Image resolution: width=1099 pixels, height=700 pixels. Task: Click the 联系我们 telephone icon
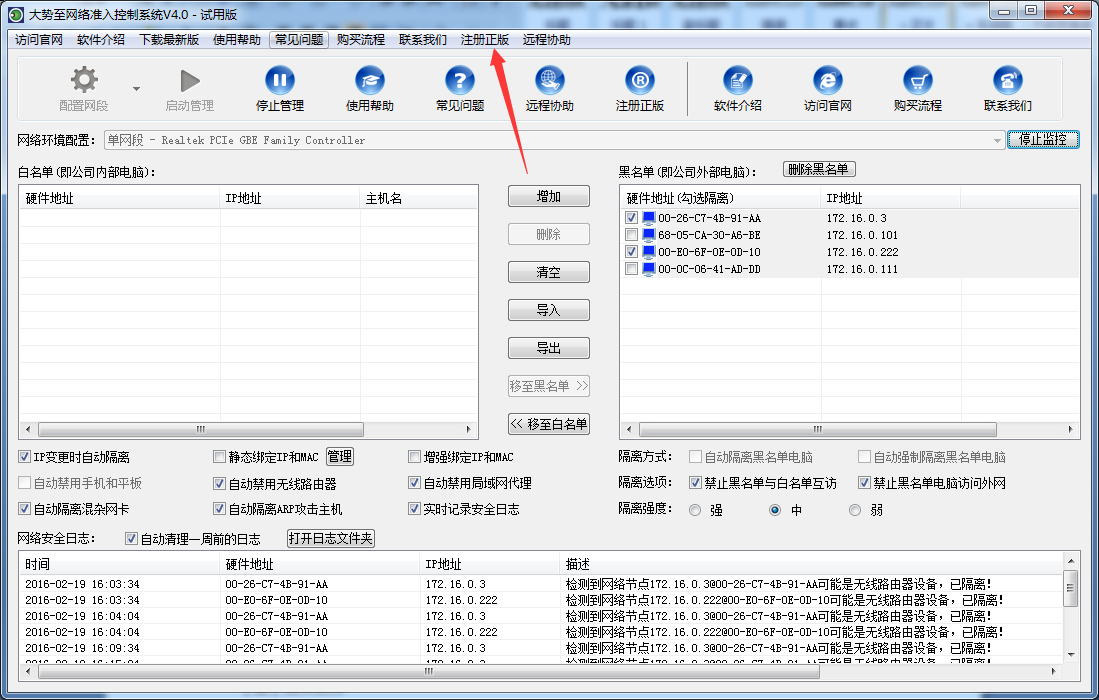(x=1007, y=80)
